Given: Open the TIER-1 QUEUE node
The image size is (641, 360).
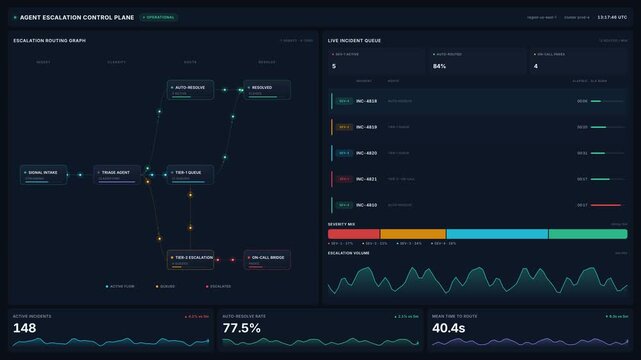Looking at the screenshot, I should (x=191, y=175).
